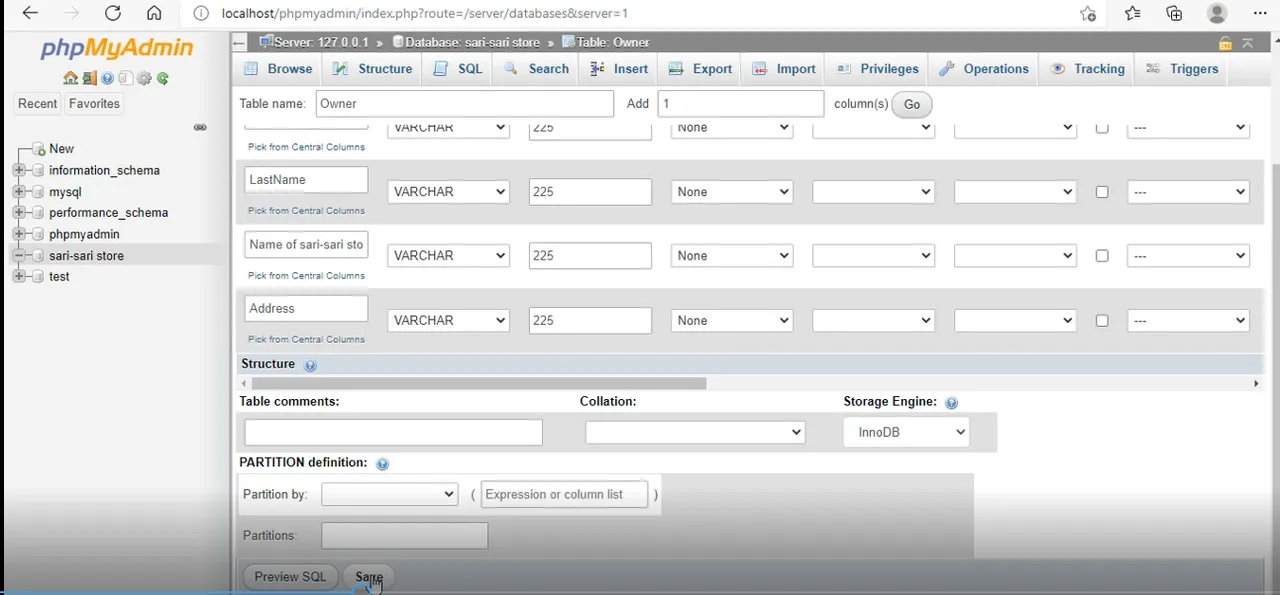This screenshot has width=1280, height=595.
Task: Click the Table comments input field
Action: tap(393, 432)
